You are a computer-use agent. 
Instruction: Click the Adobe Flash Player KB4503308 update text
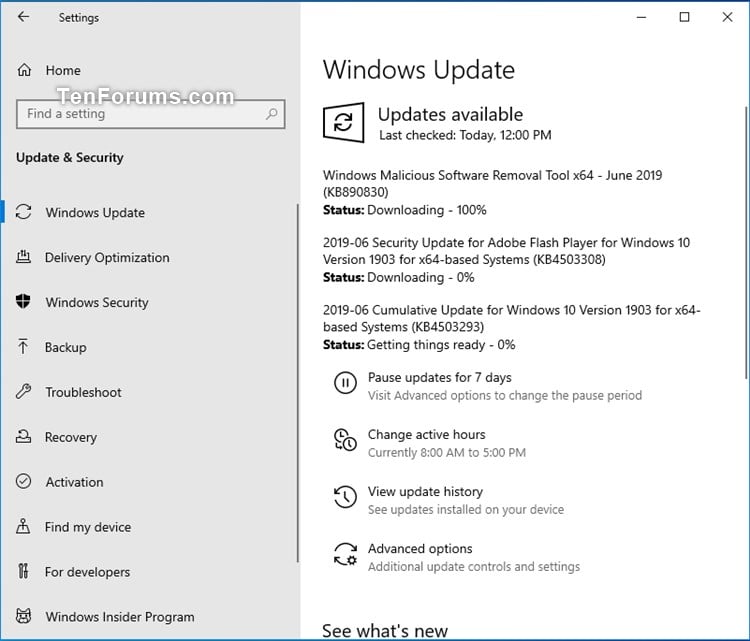point(506,251)
